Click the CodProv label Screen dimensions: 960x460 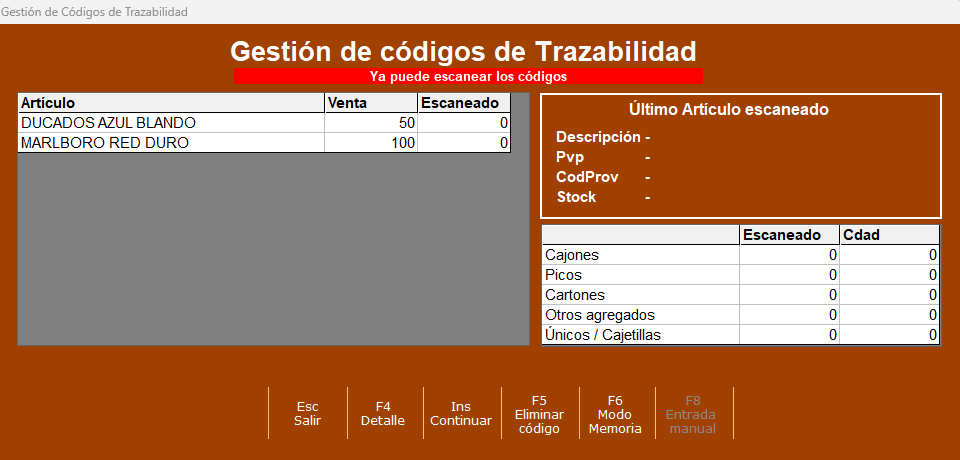pyautogui.click(x=587, y=177)
